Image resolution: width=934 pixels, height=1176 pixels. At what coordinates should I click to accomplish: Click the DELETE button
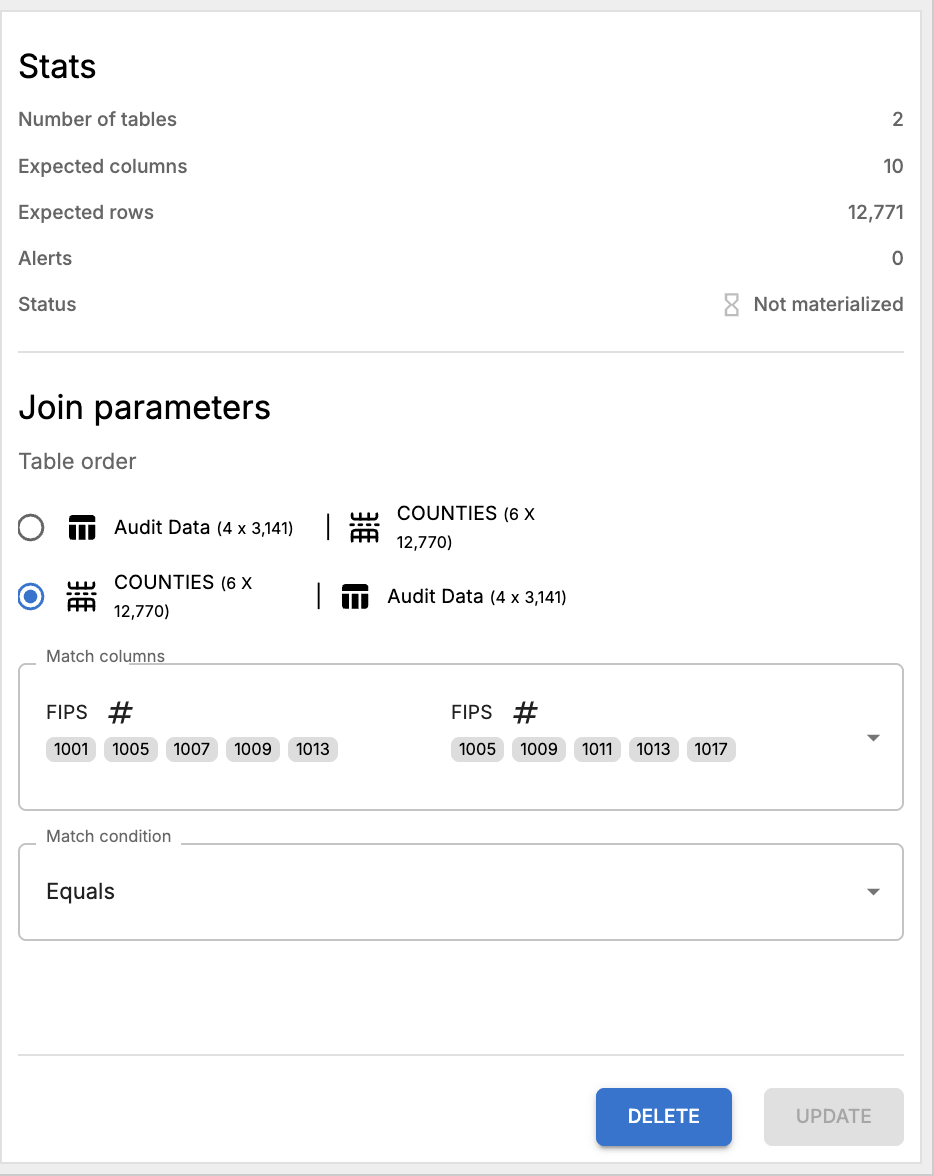[x=664, y=1117]
